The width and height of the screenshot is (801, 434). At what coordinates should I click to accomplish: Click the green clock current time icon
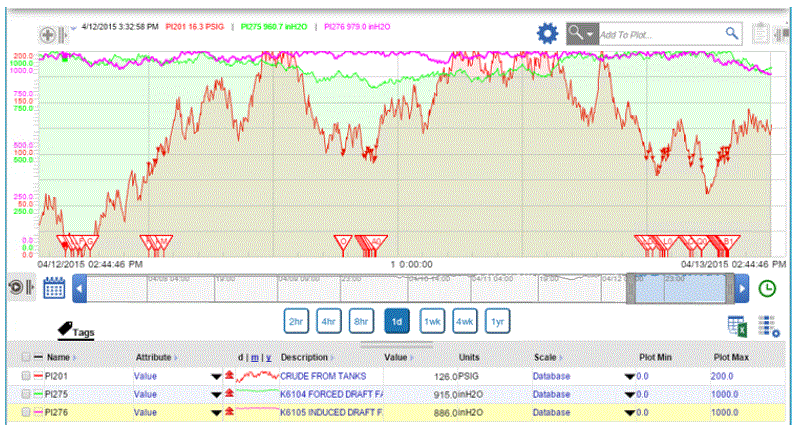(x=767, y=288)
